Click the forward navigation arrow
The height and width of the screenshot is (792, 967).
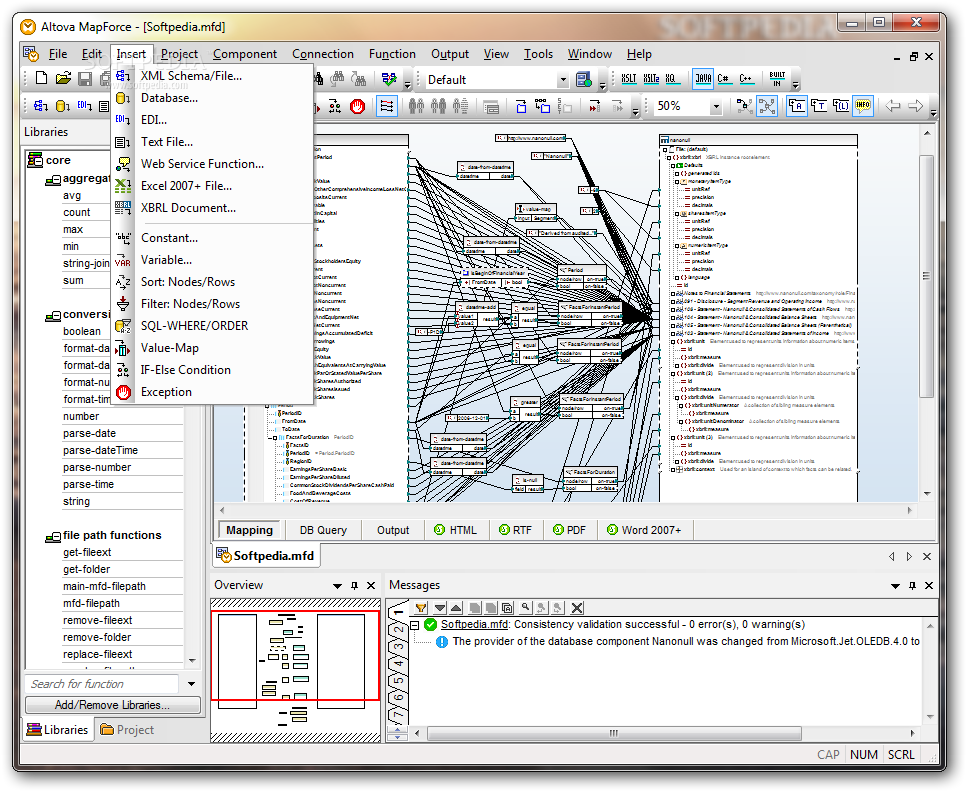tap(916, 106)
